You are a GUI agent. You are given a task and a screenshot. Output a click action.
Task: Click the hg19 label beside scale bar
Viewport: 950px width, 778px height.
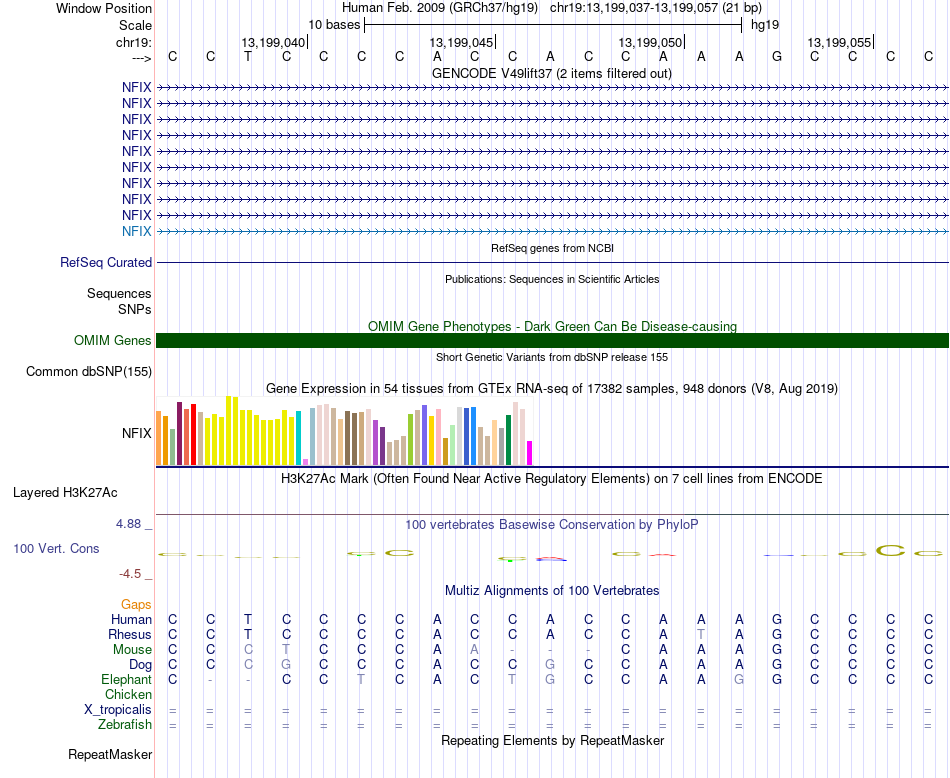click(x=765, y=25)
